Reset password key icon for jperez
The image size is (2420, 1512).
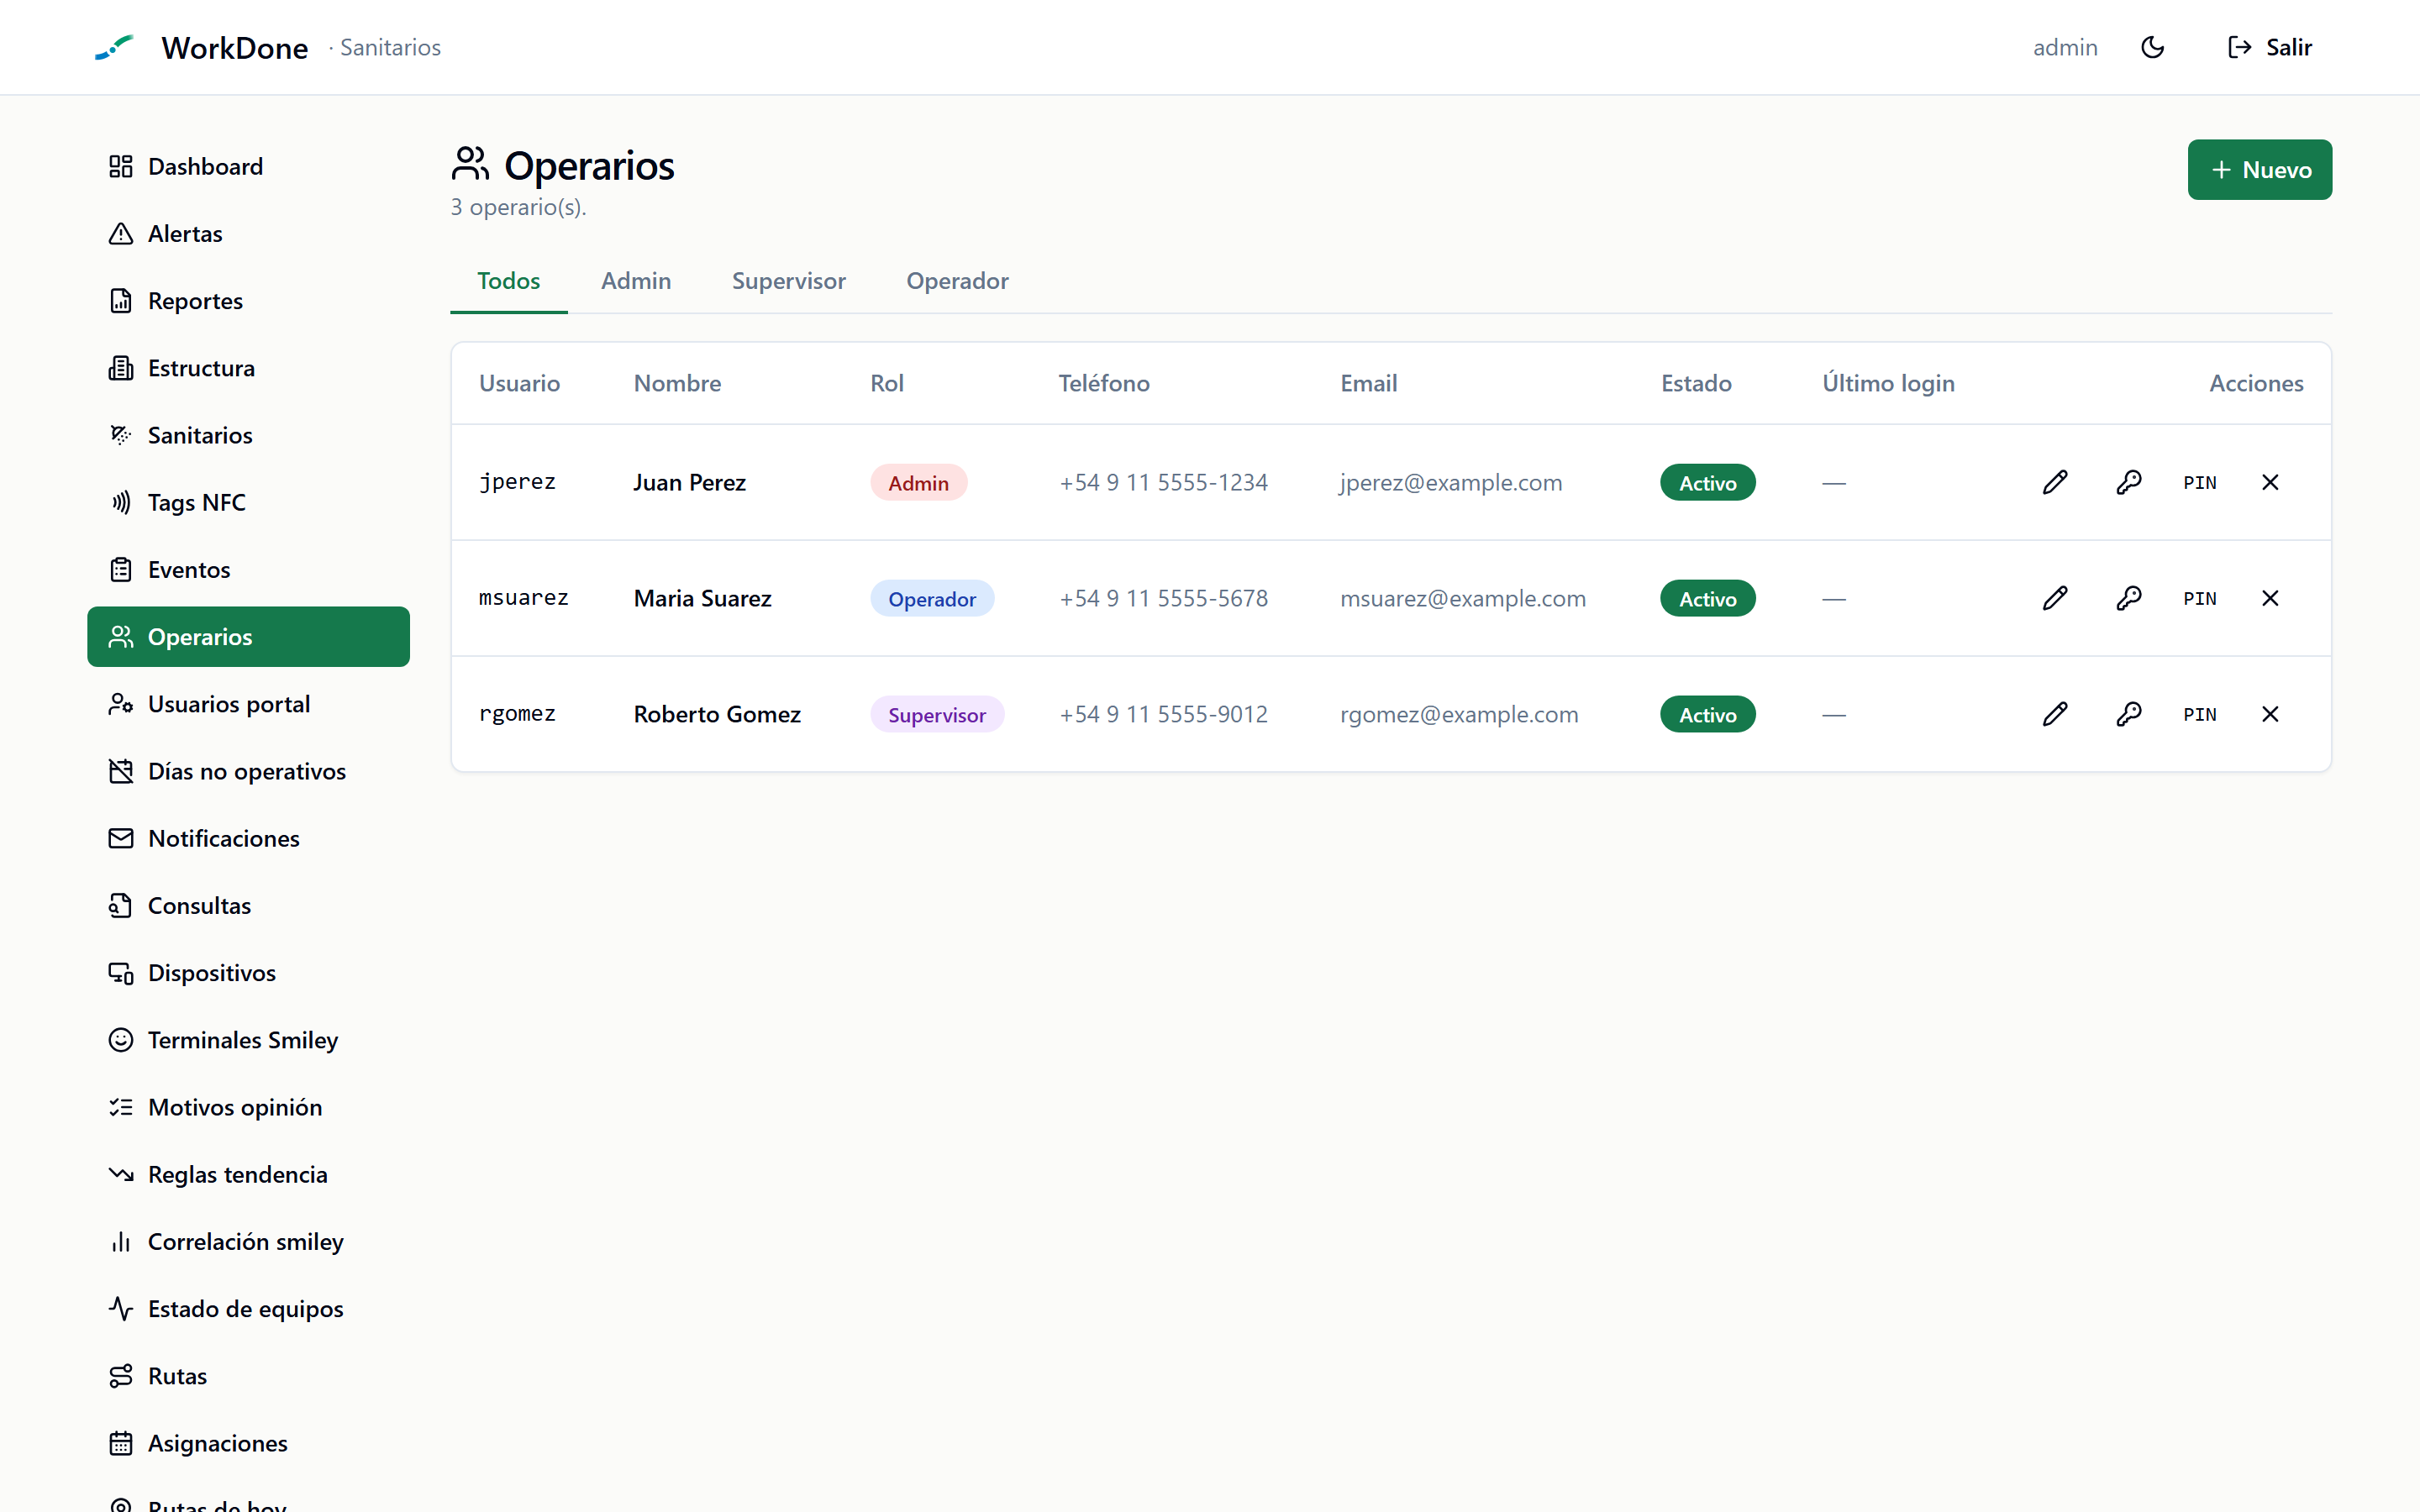click(2128, 482)
